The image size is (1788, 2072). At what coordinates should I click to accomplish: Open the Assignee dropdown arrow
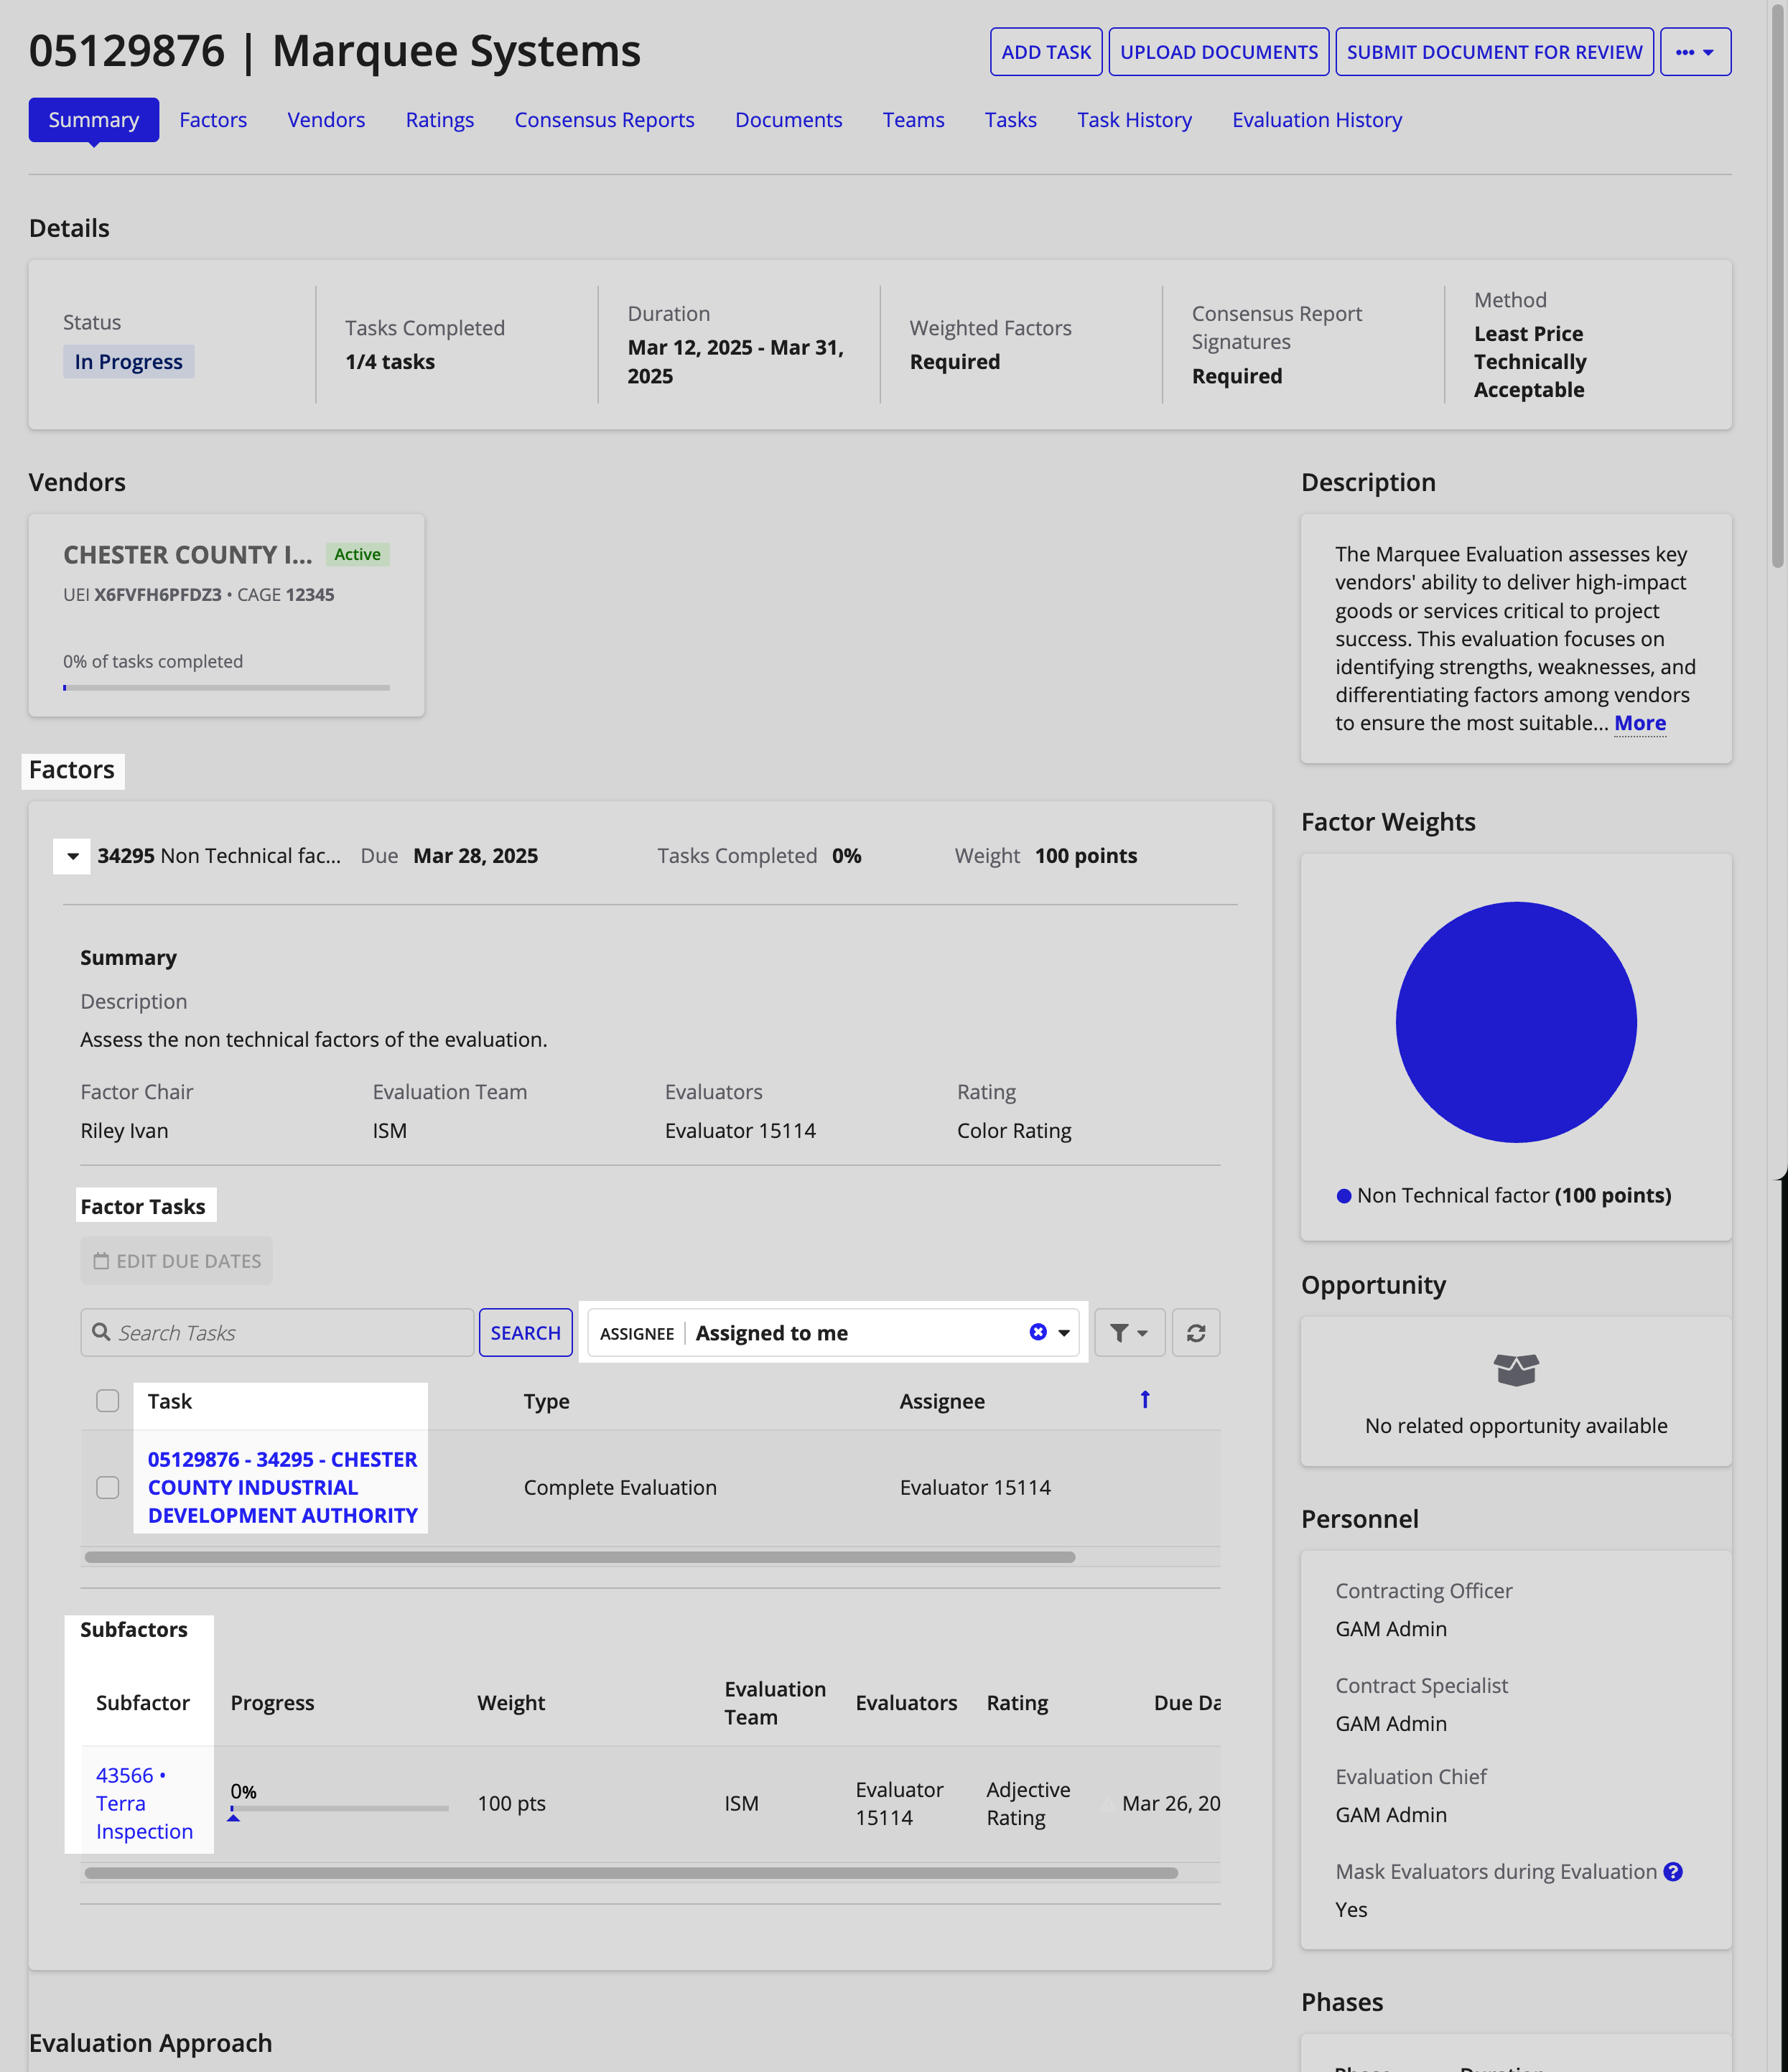[x=1064, y=1332]
